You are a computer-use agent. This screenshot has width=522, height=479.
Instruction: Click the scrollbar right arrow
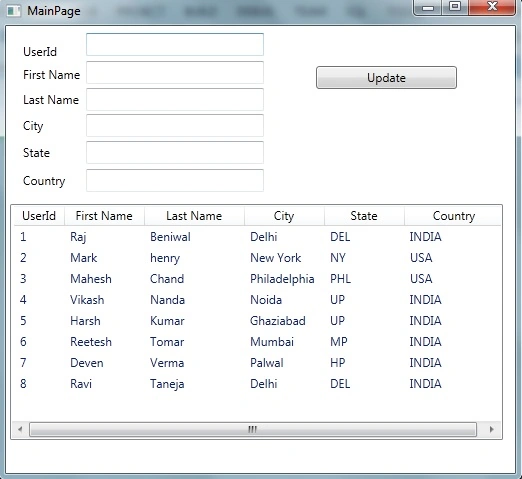[491, 429]
